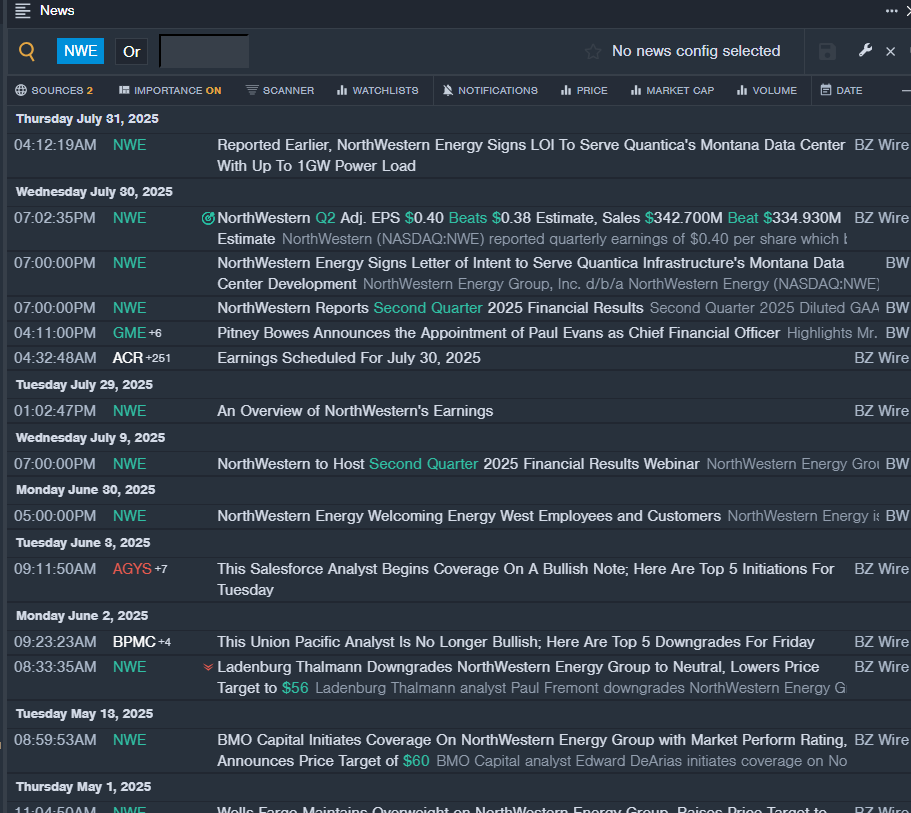Expand the +251 tickers next to ACR
This screenshot has height=813, width=911.
[x=158, y=358]
